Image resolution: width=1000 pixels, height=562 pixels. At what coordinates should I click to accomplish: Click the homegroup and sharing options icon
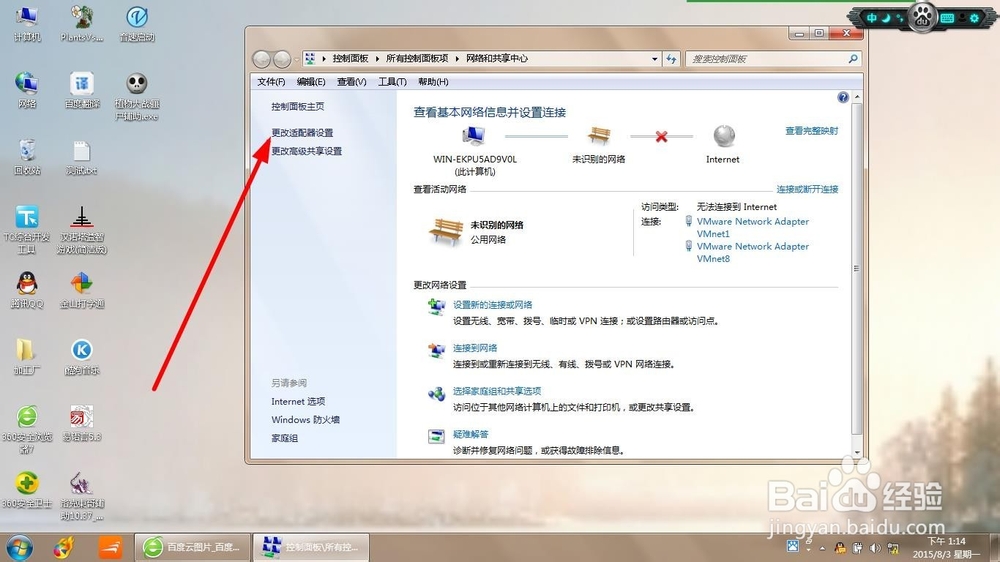point(436,394)
